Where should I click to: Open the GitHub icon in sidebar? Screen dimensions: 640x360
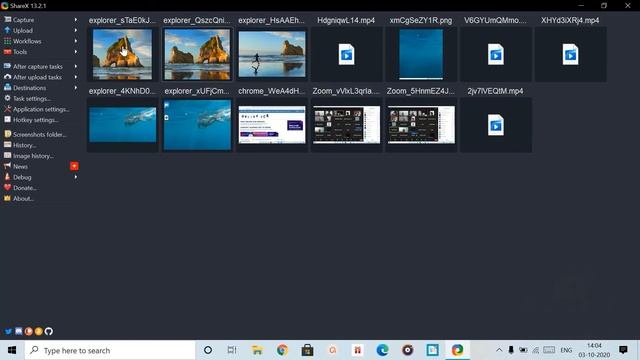(x=49, y=331)
